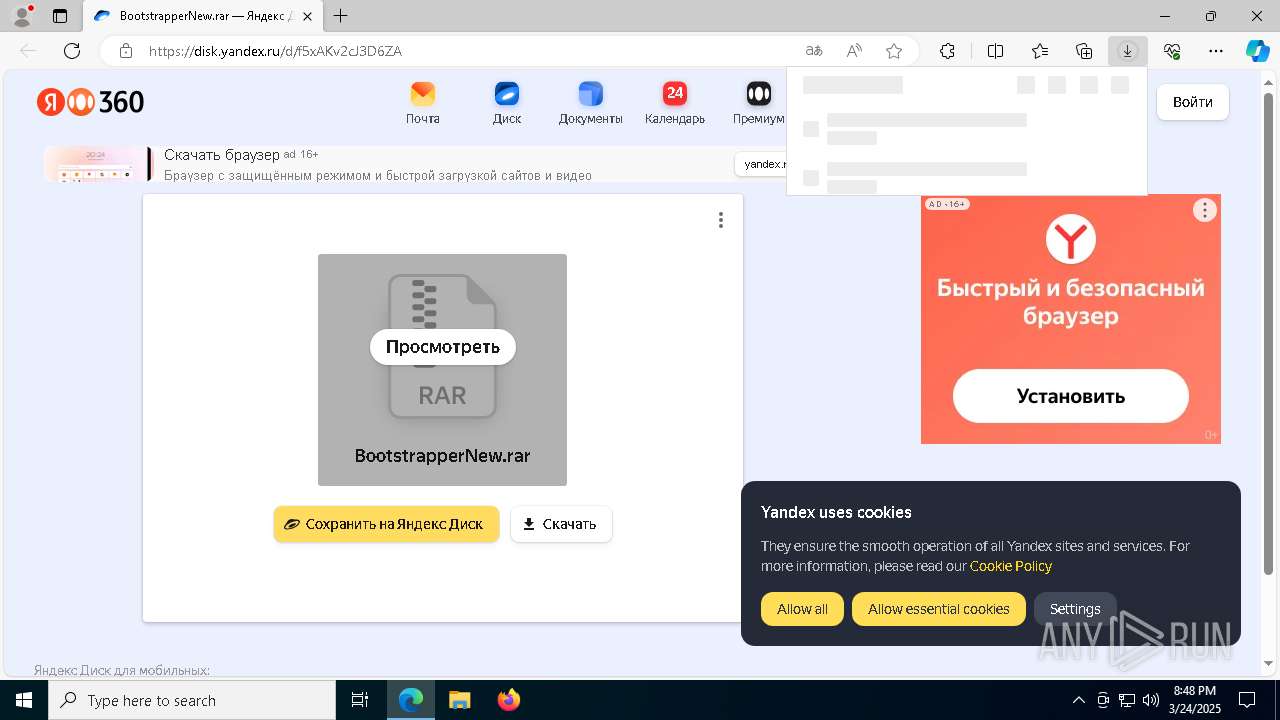This screenshot has height=720, width=1280.
Task: Click the Войти login button
Action: point(1193,102)
